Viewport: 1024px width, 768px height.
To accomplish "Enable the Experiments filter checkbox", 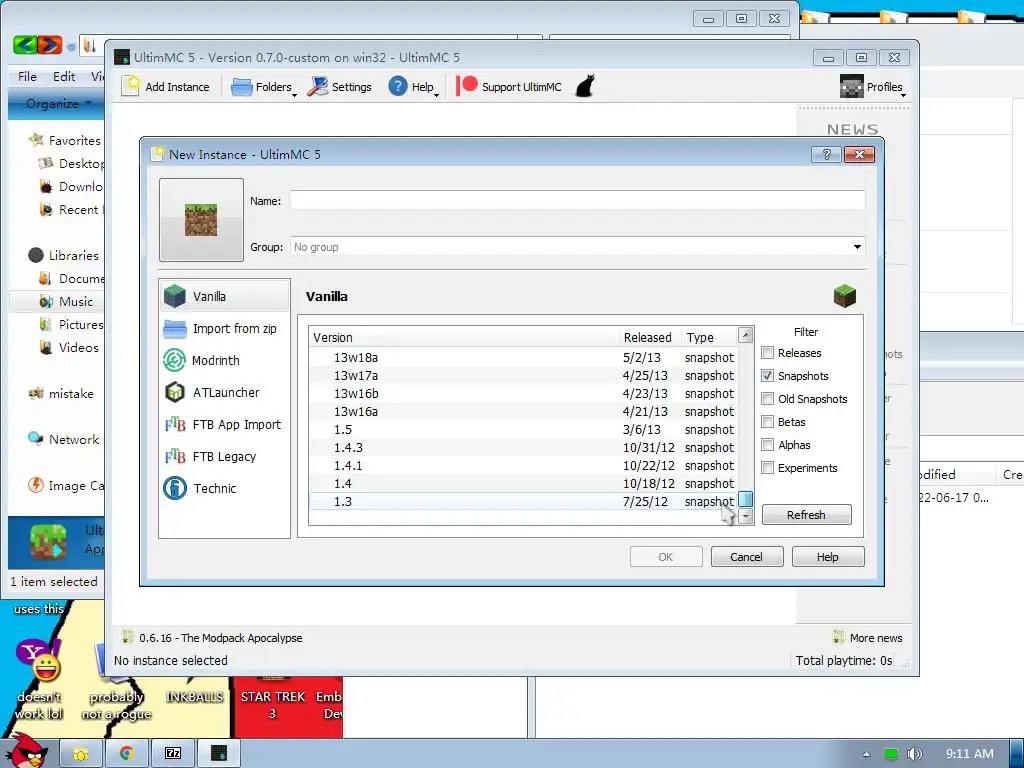I will [x=767, y=468].
